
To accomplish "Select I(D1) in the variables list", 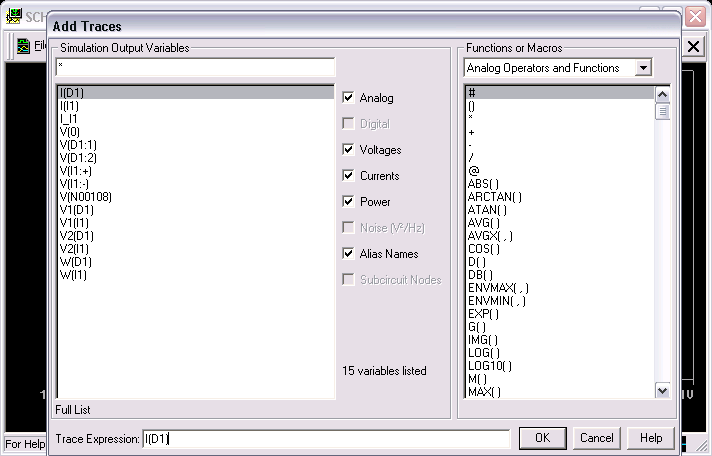I will [x=72, y=93].
